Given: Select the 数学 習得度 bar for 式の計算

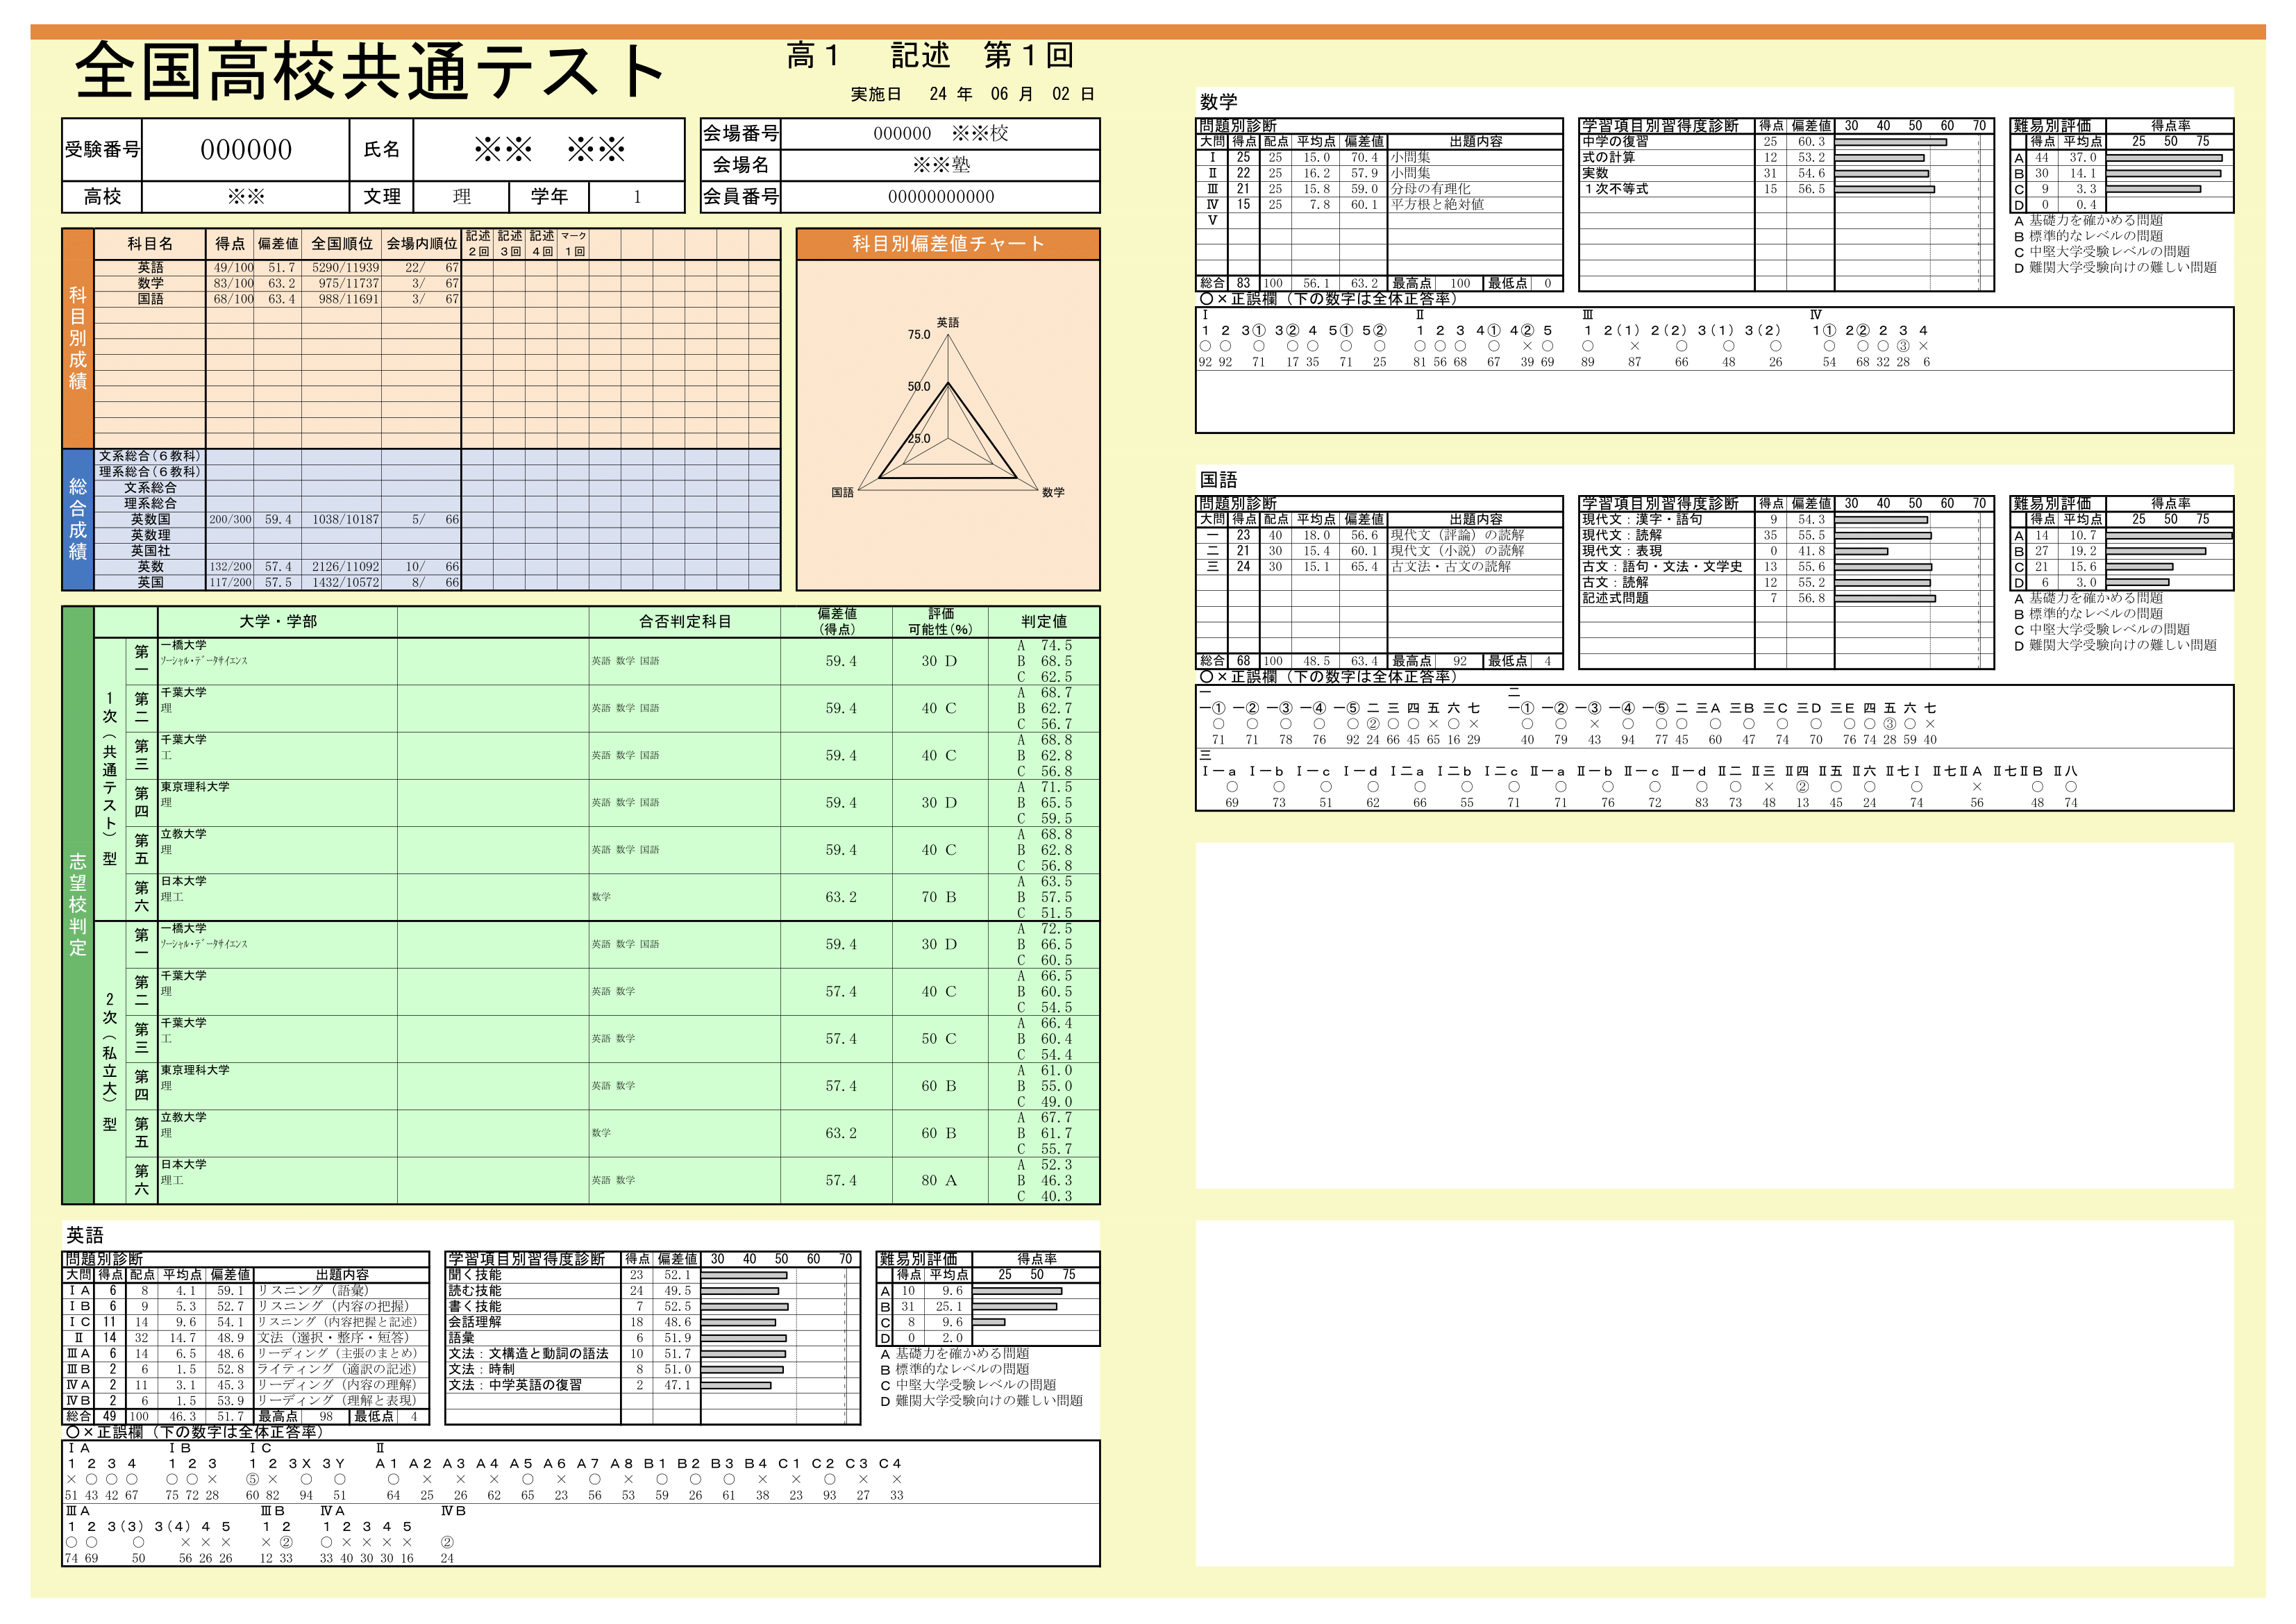Looking at the screenshot, I should [1880, 160].
